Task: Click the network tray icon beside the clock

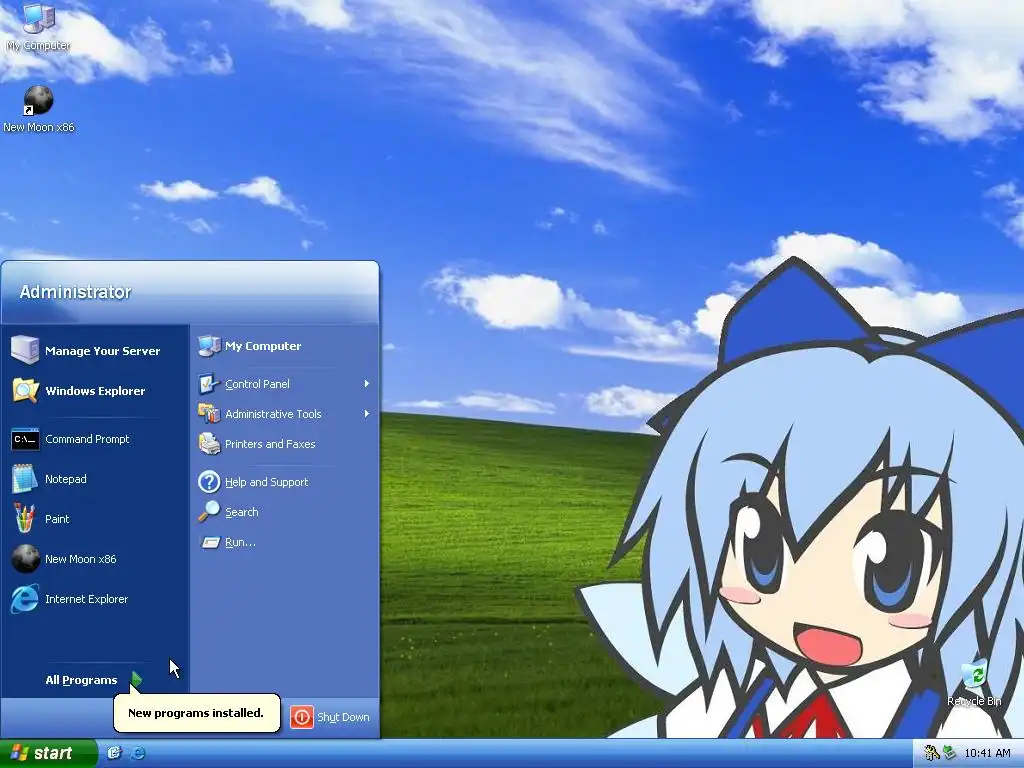Action: (950, 753)
